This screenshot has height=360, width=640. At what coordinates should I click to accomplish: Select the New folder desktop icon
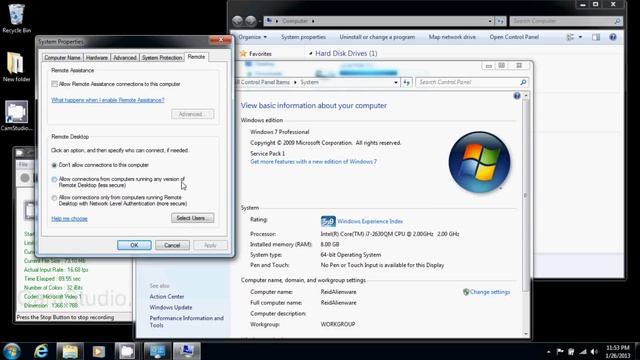pyautogui.click(x=16, y=67)
